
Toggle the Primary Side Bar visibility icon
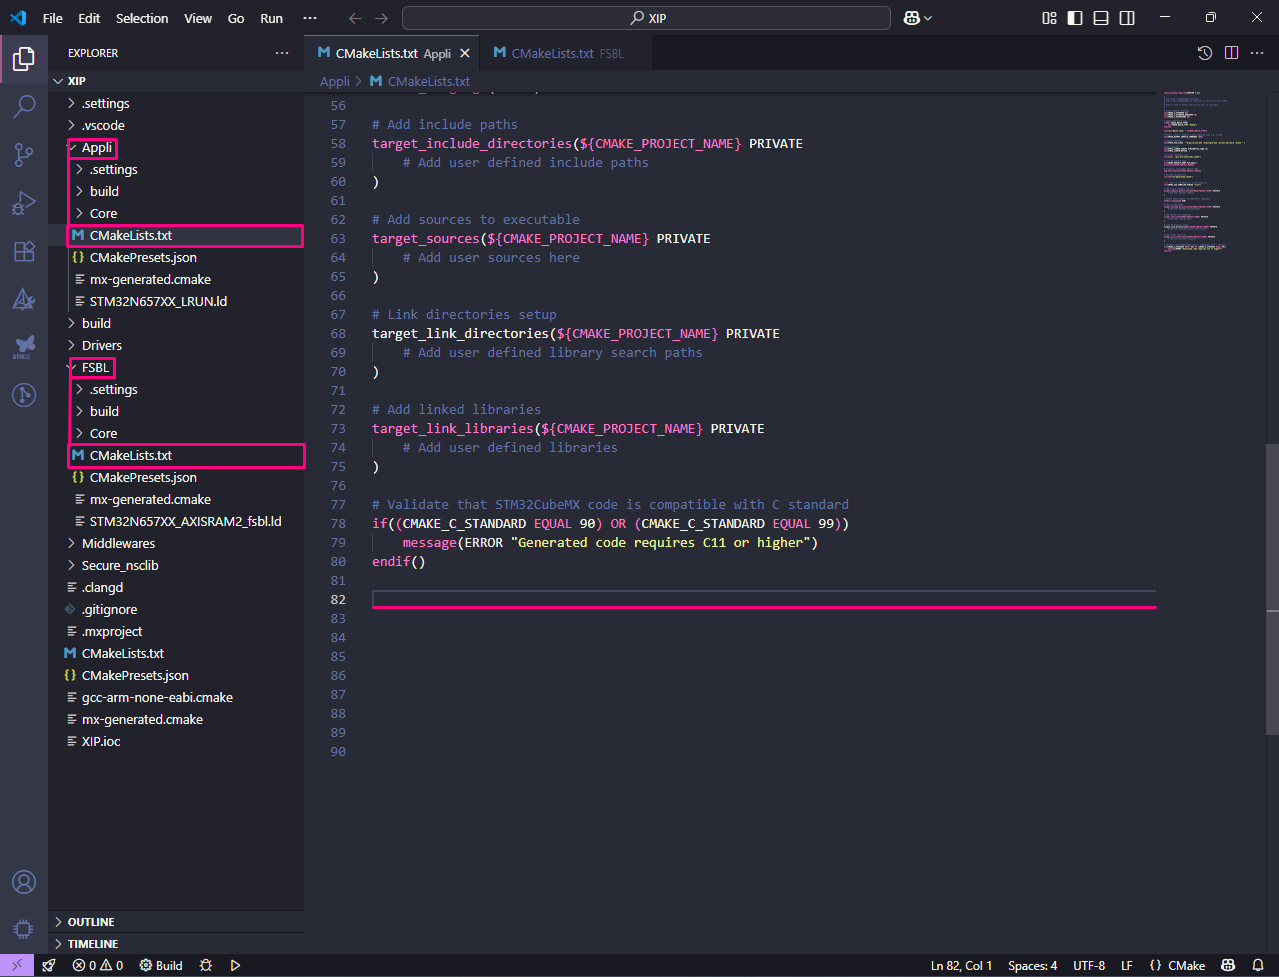[1074, 17]
